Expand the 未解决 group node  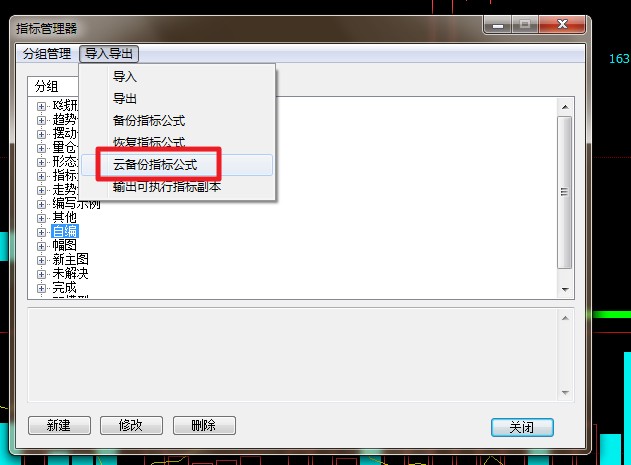click(x=41, y=274)
